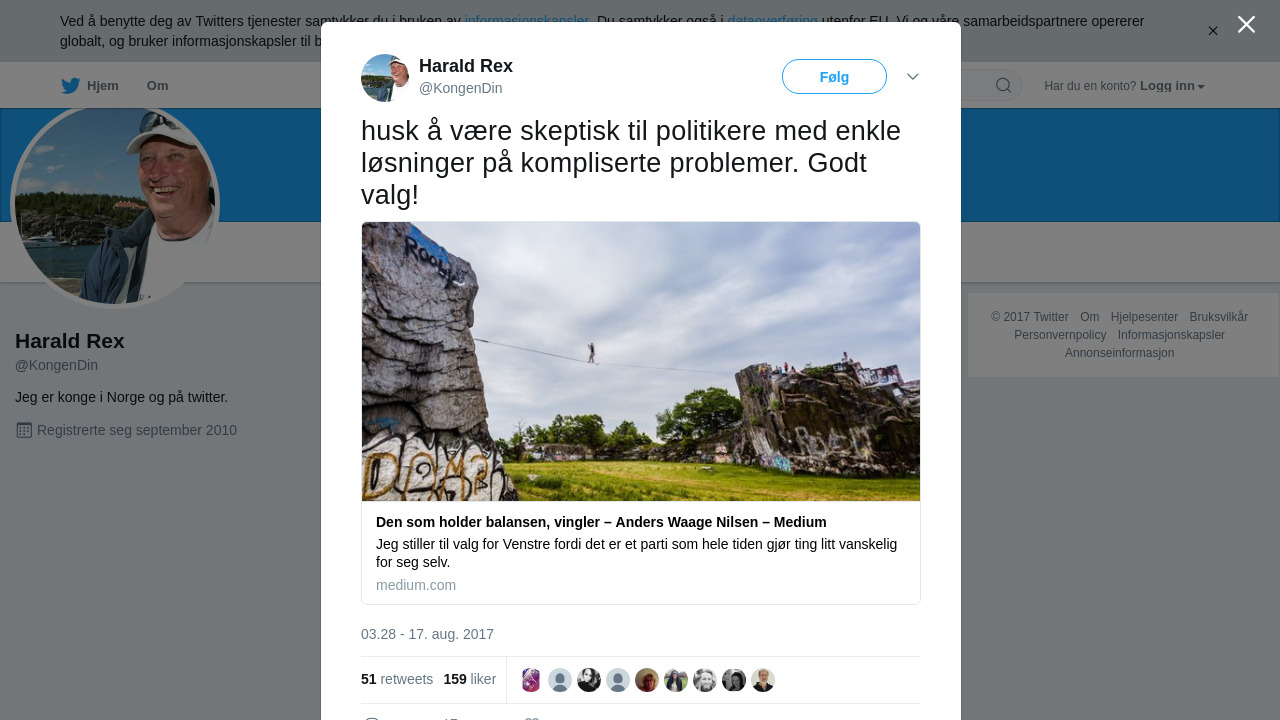Dismiss the cookie notice banner
The width and height of the screenshot is (1280, 720).
pos(1213,31)
